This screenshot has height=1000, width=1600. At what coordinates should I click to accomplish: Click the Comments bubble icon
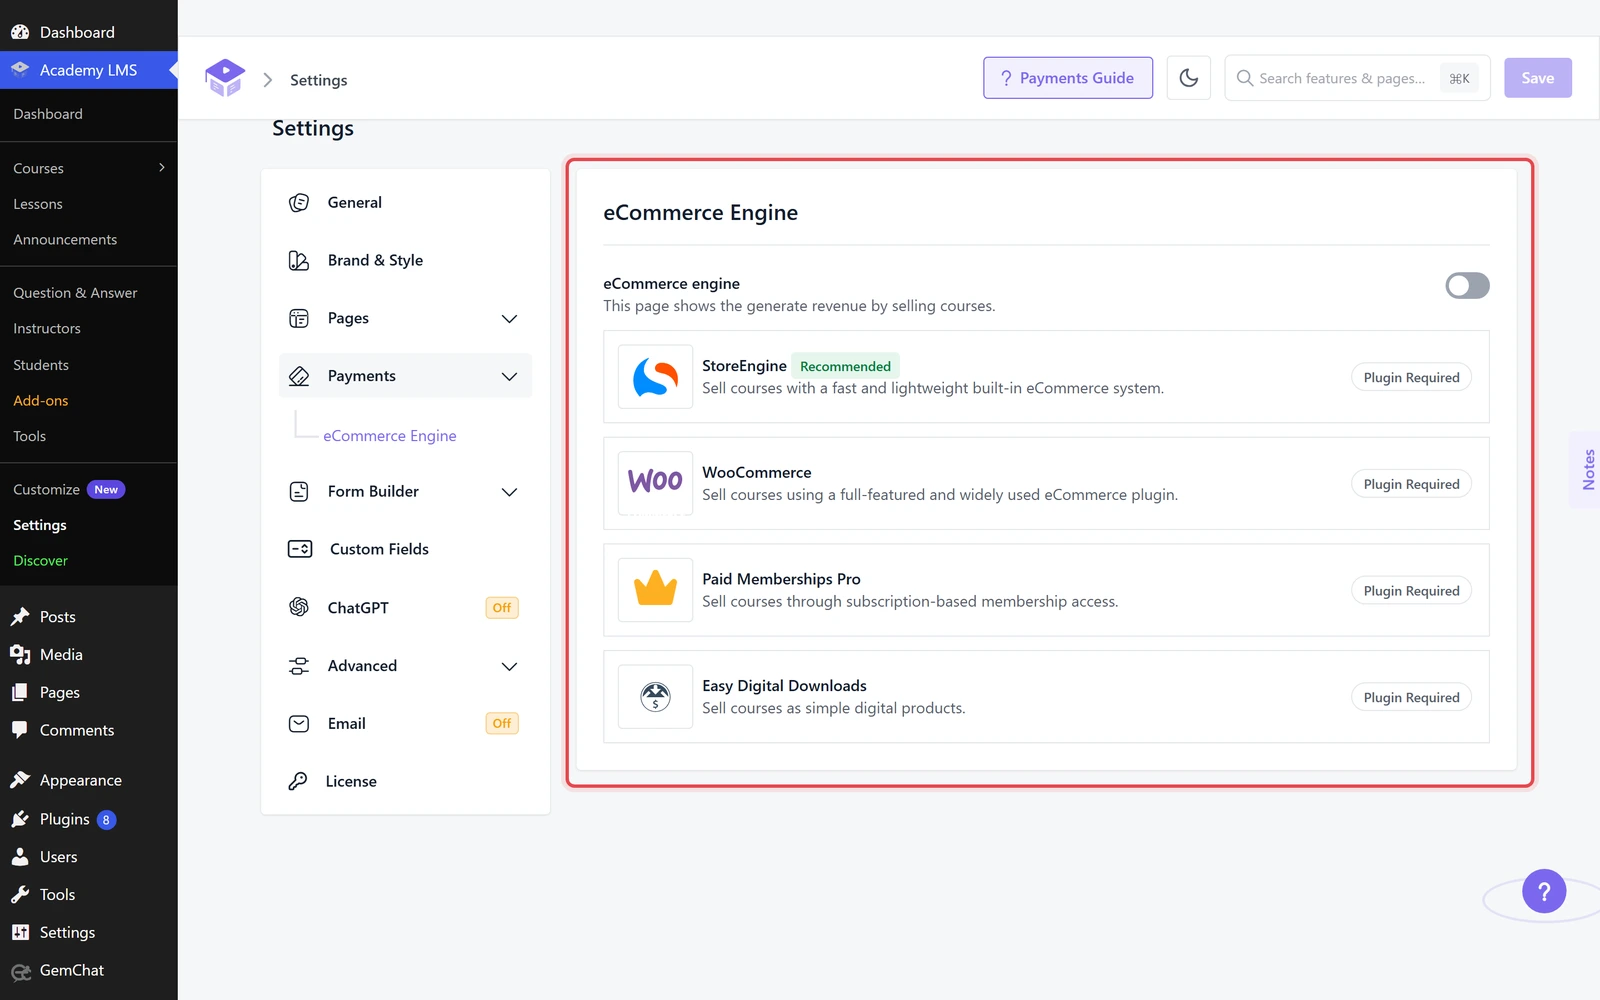pyautogui.click(x=20, y=730)
